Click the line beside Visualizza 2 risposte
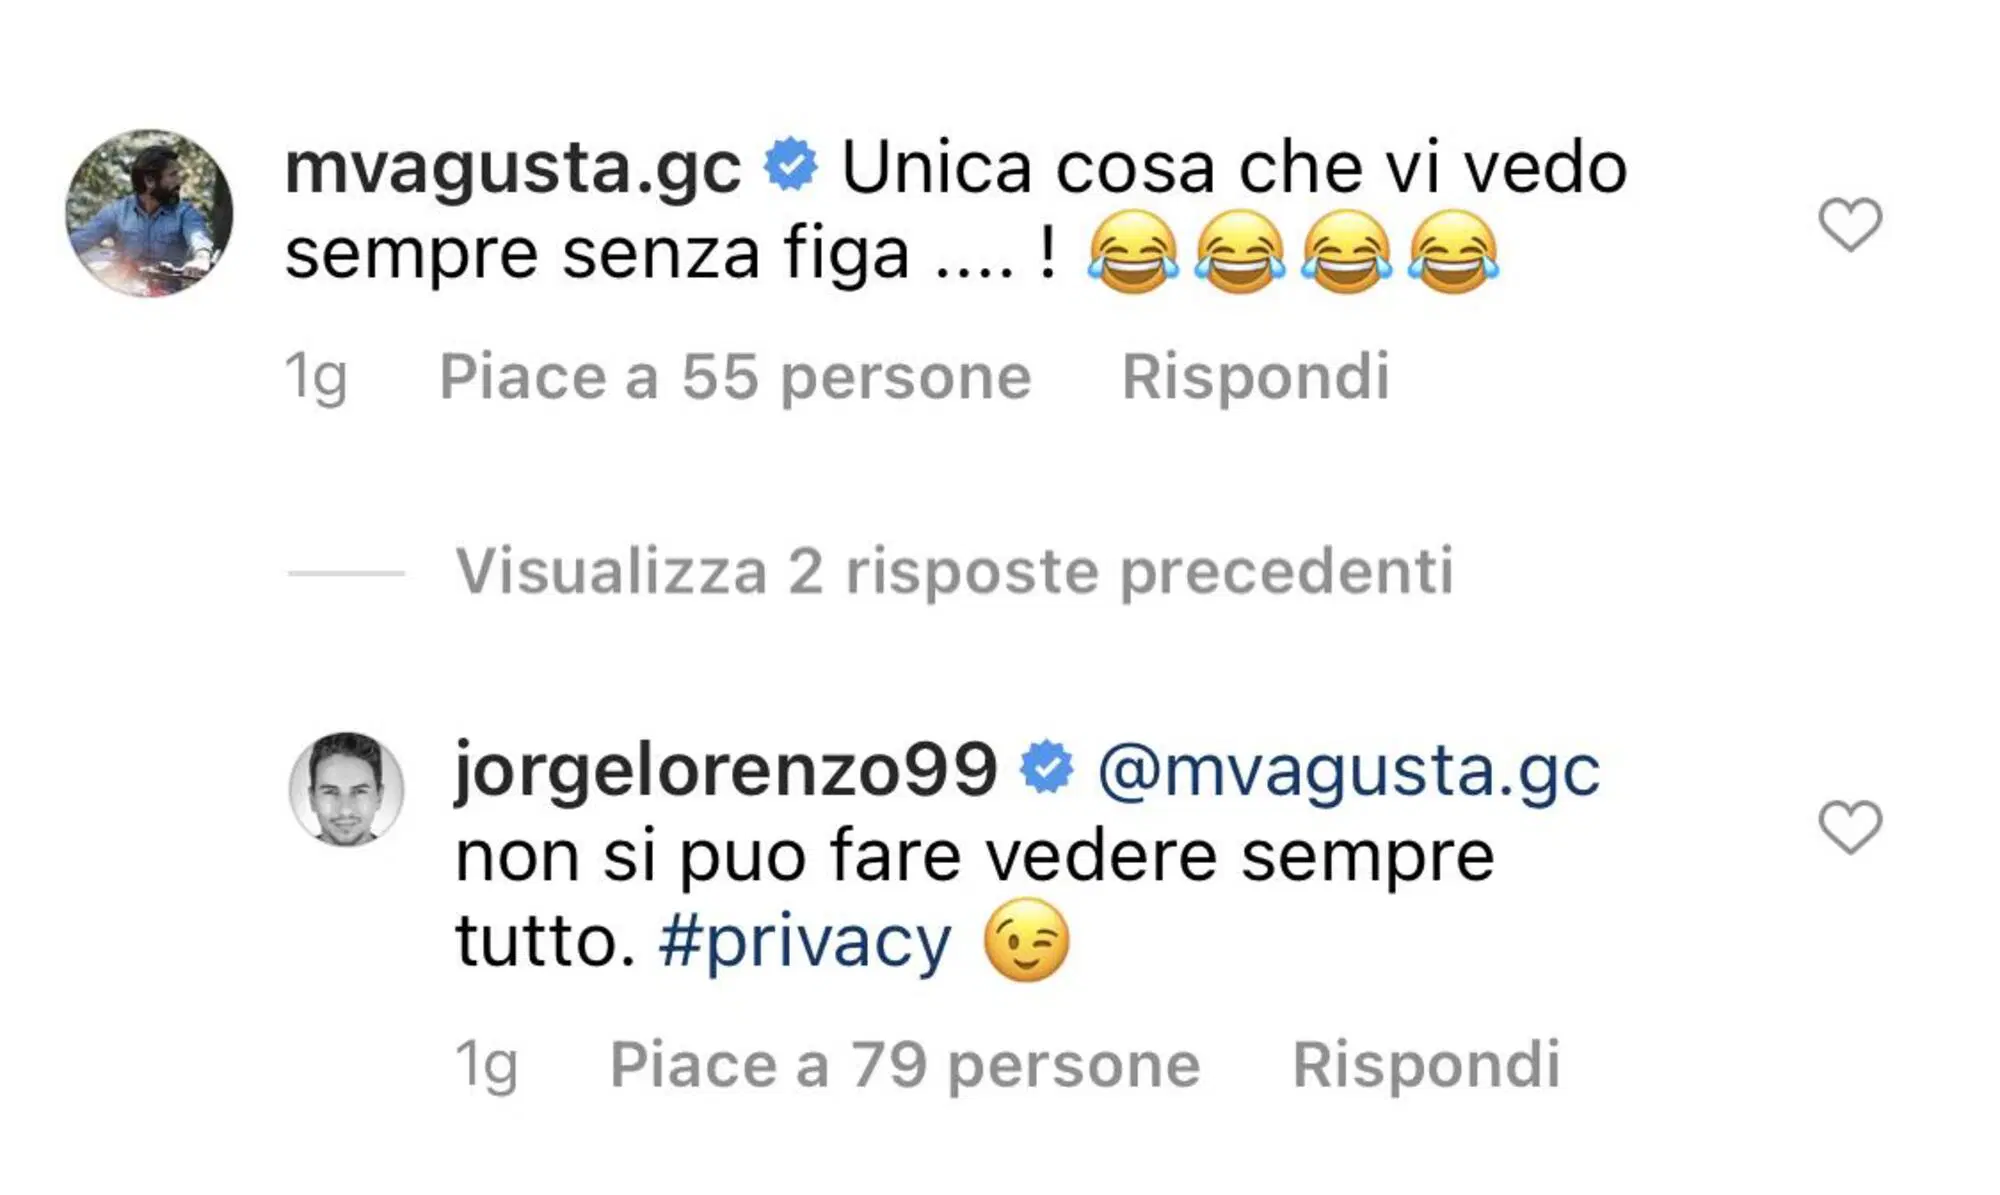The height and width of the screenshot is (1195, 2000). (346, 573)
